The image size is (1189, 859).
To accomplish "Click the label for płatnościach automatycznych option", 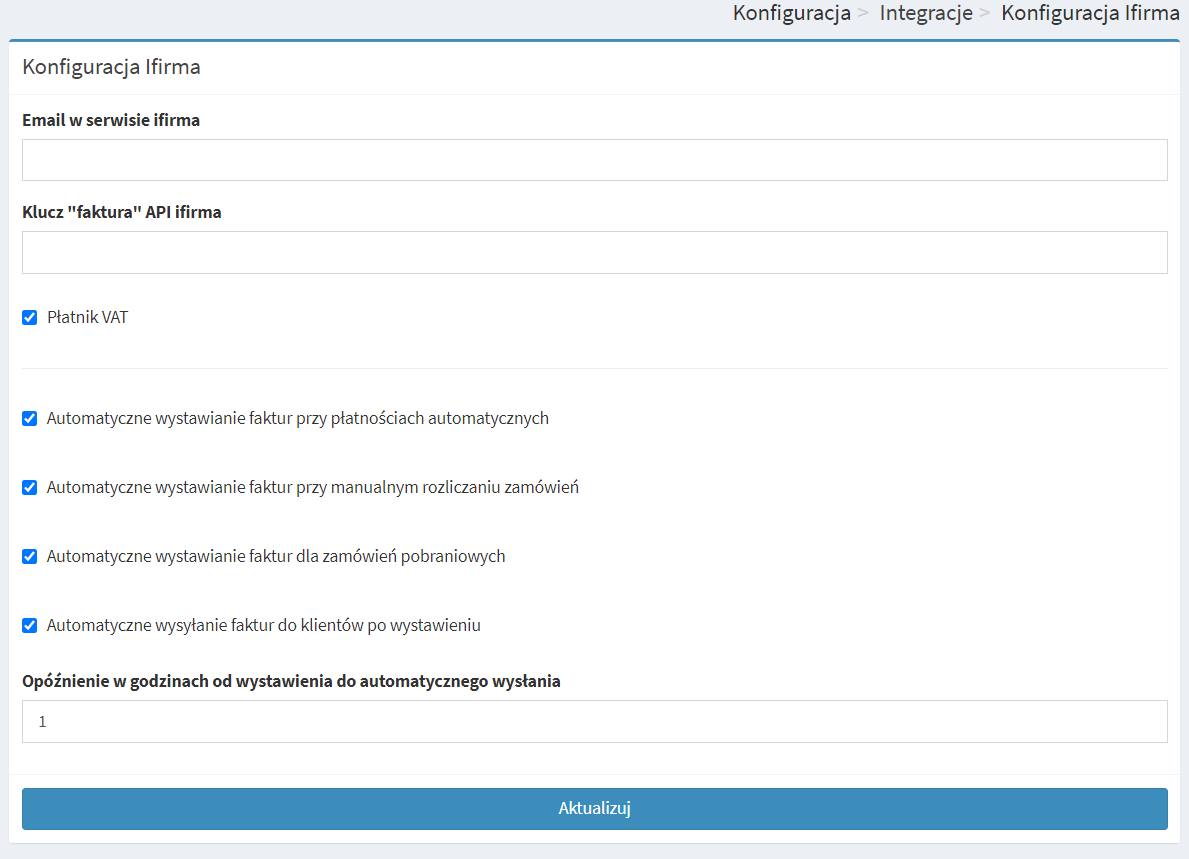I will (297, 419).
